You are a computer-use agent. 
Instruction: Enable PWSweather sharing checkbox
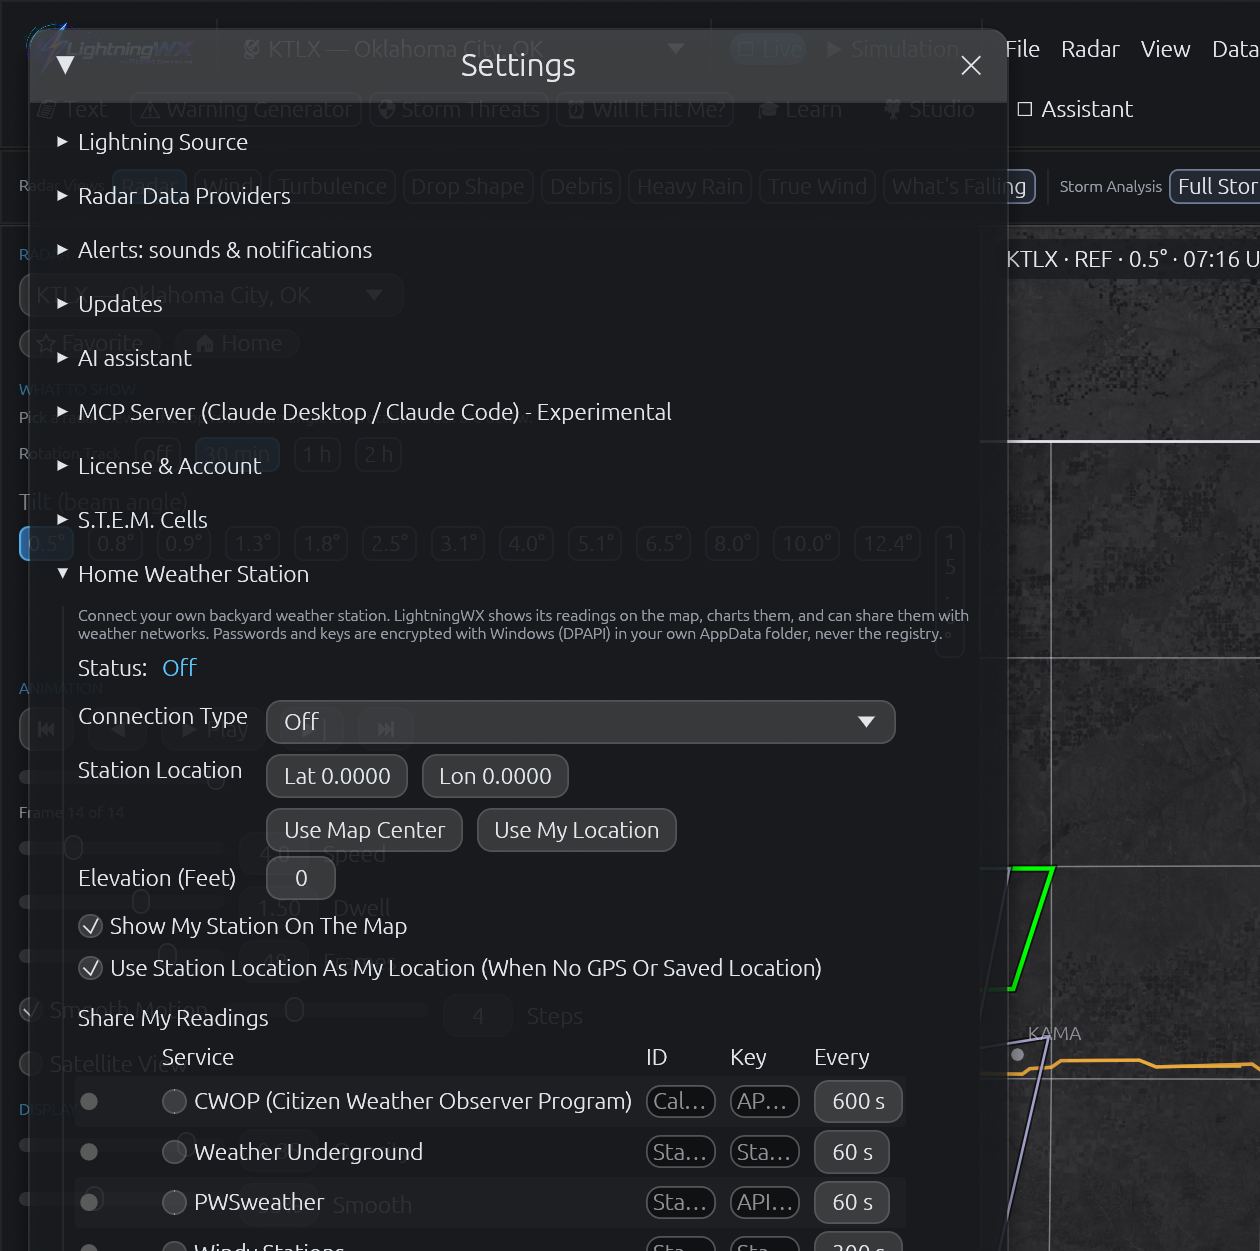(x=174, y=1202)
